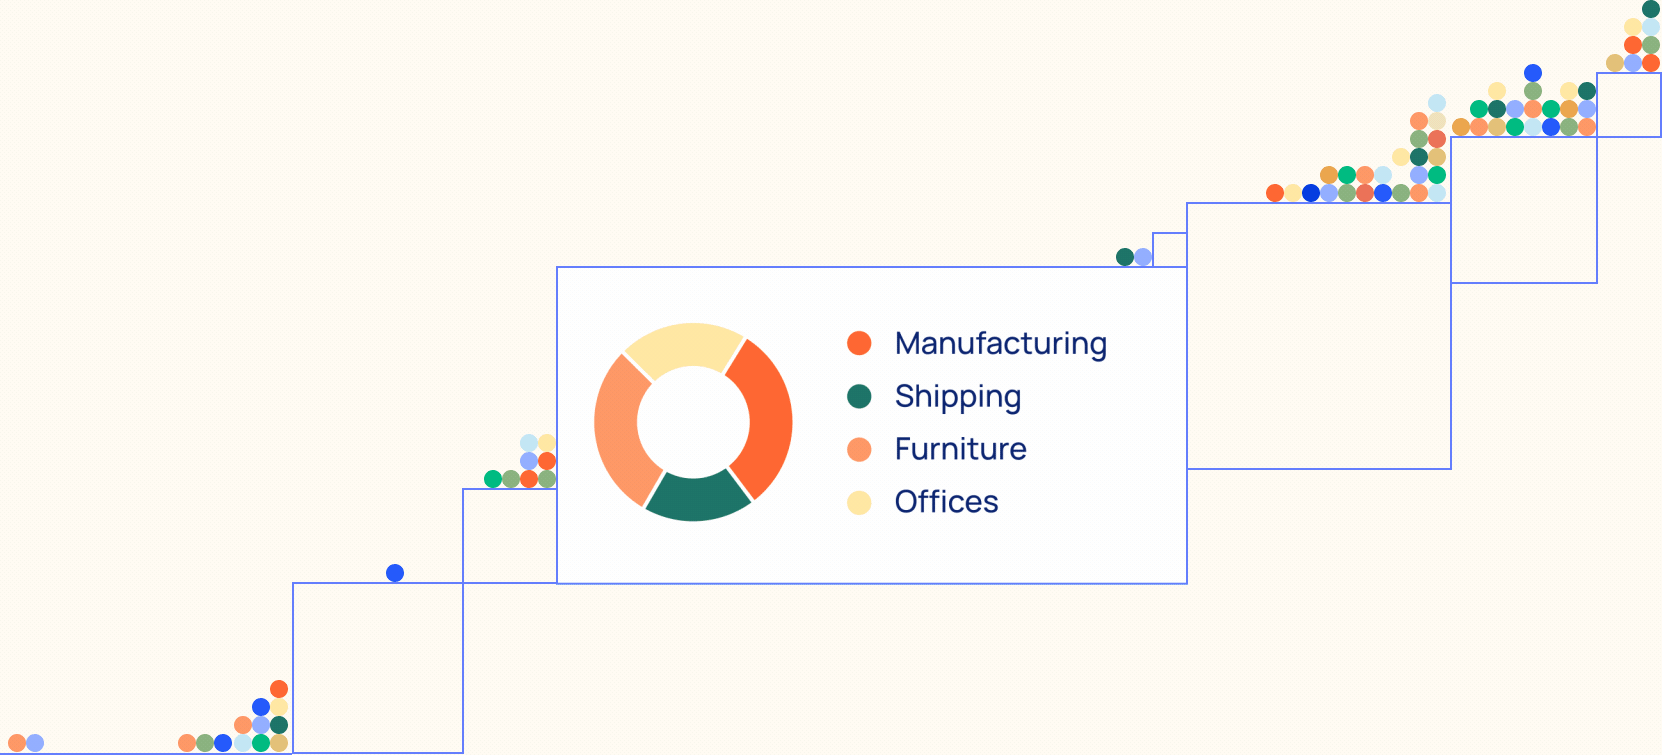
Task: Click the orange Manufacturing legend dot
Action: tap(859, 343)
